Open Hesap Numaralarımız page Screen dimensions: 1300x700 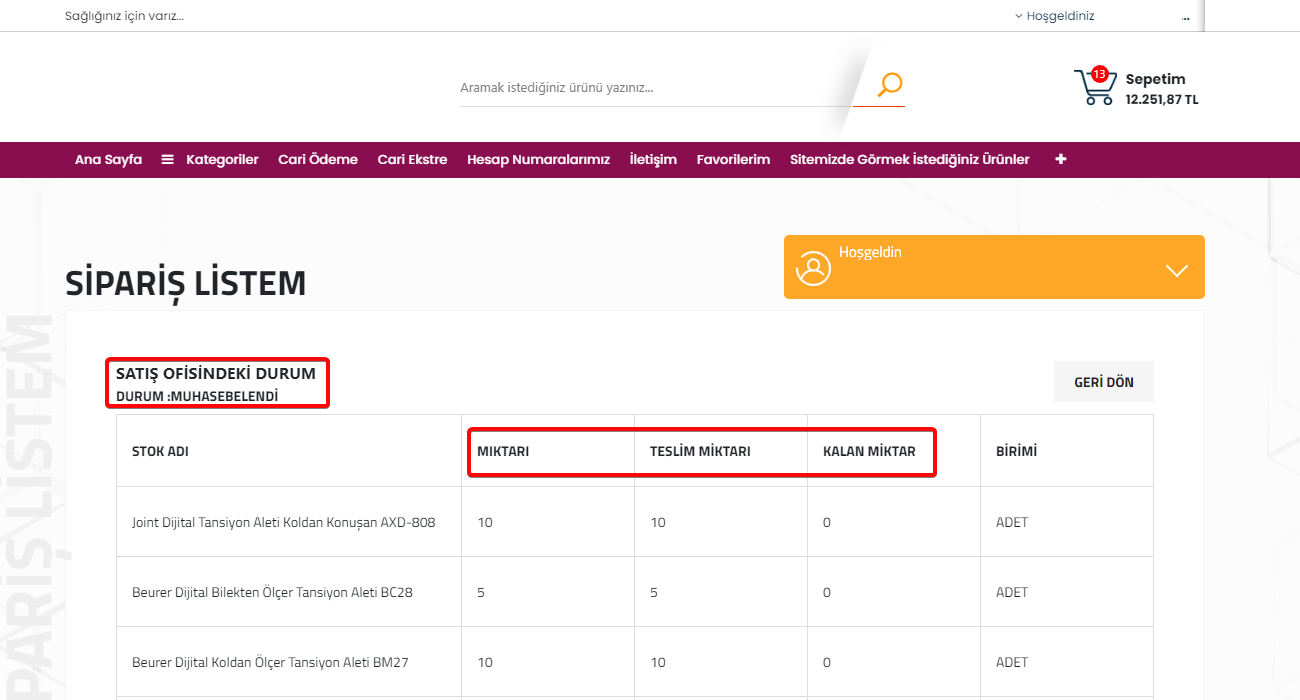click(538, 159)
